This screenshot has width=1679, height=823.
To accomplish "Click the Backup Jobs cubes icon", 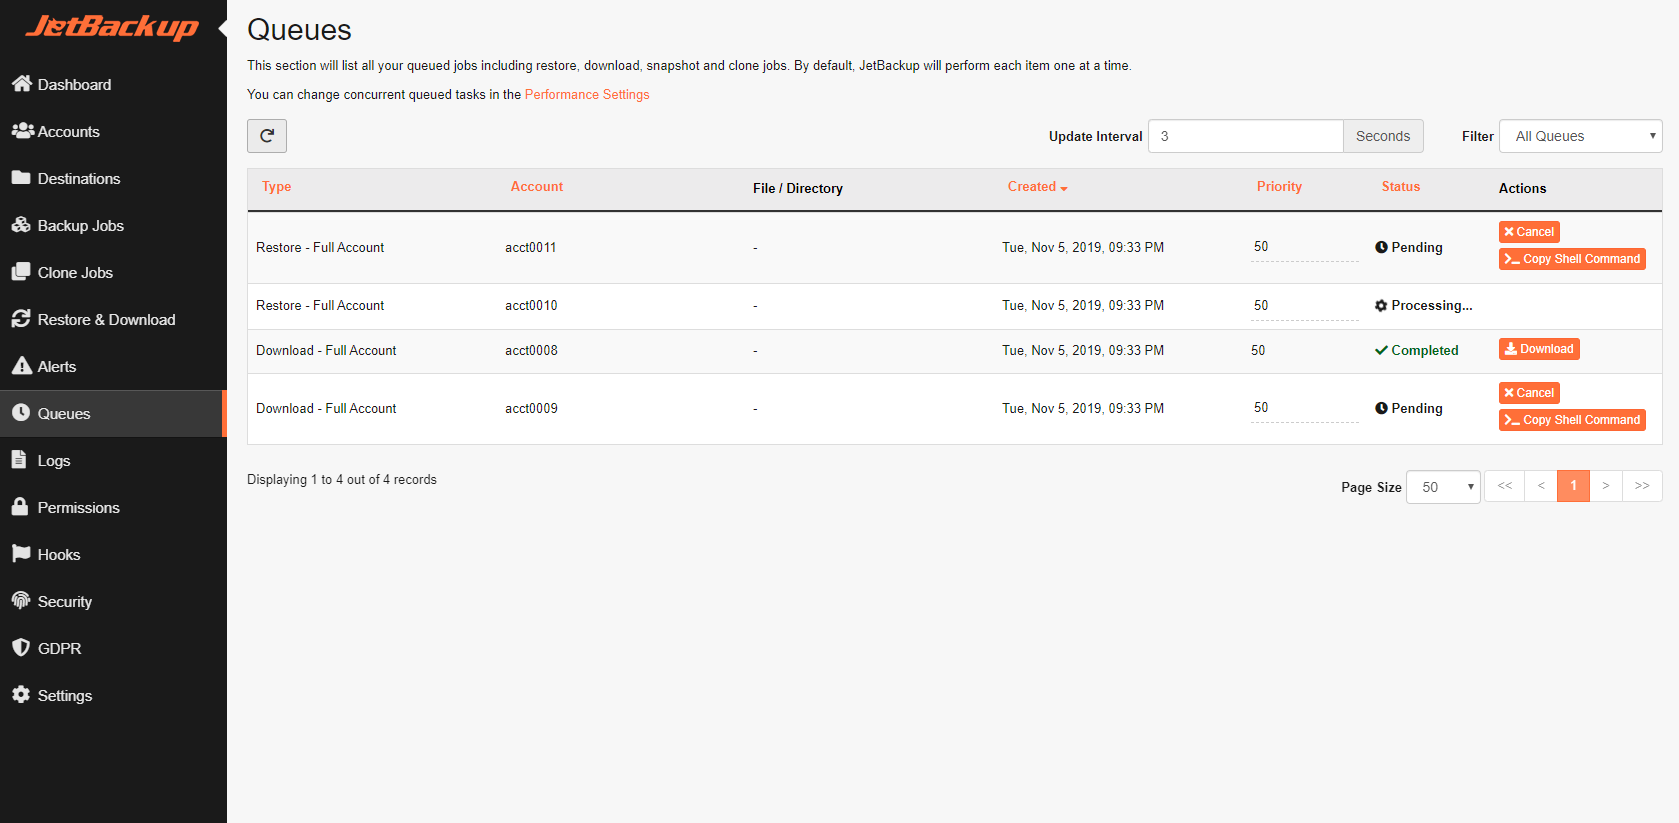I will pos(21,225).
